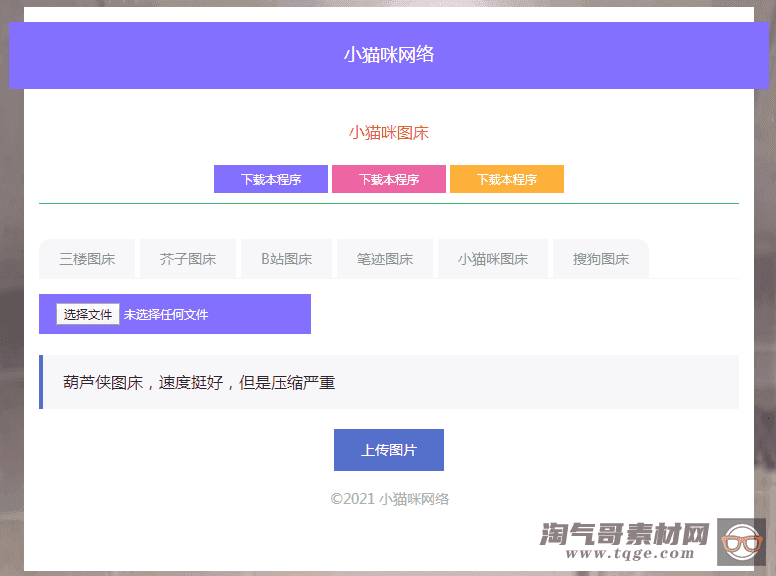
Task: Open the B站图床 tab
Action: tap(287, 259)
